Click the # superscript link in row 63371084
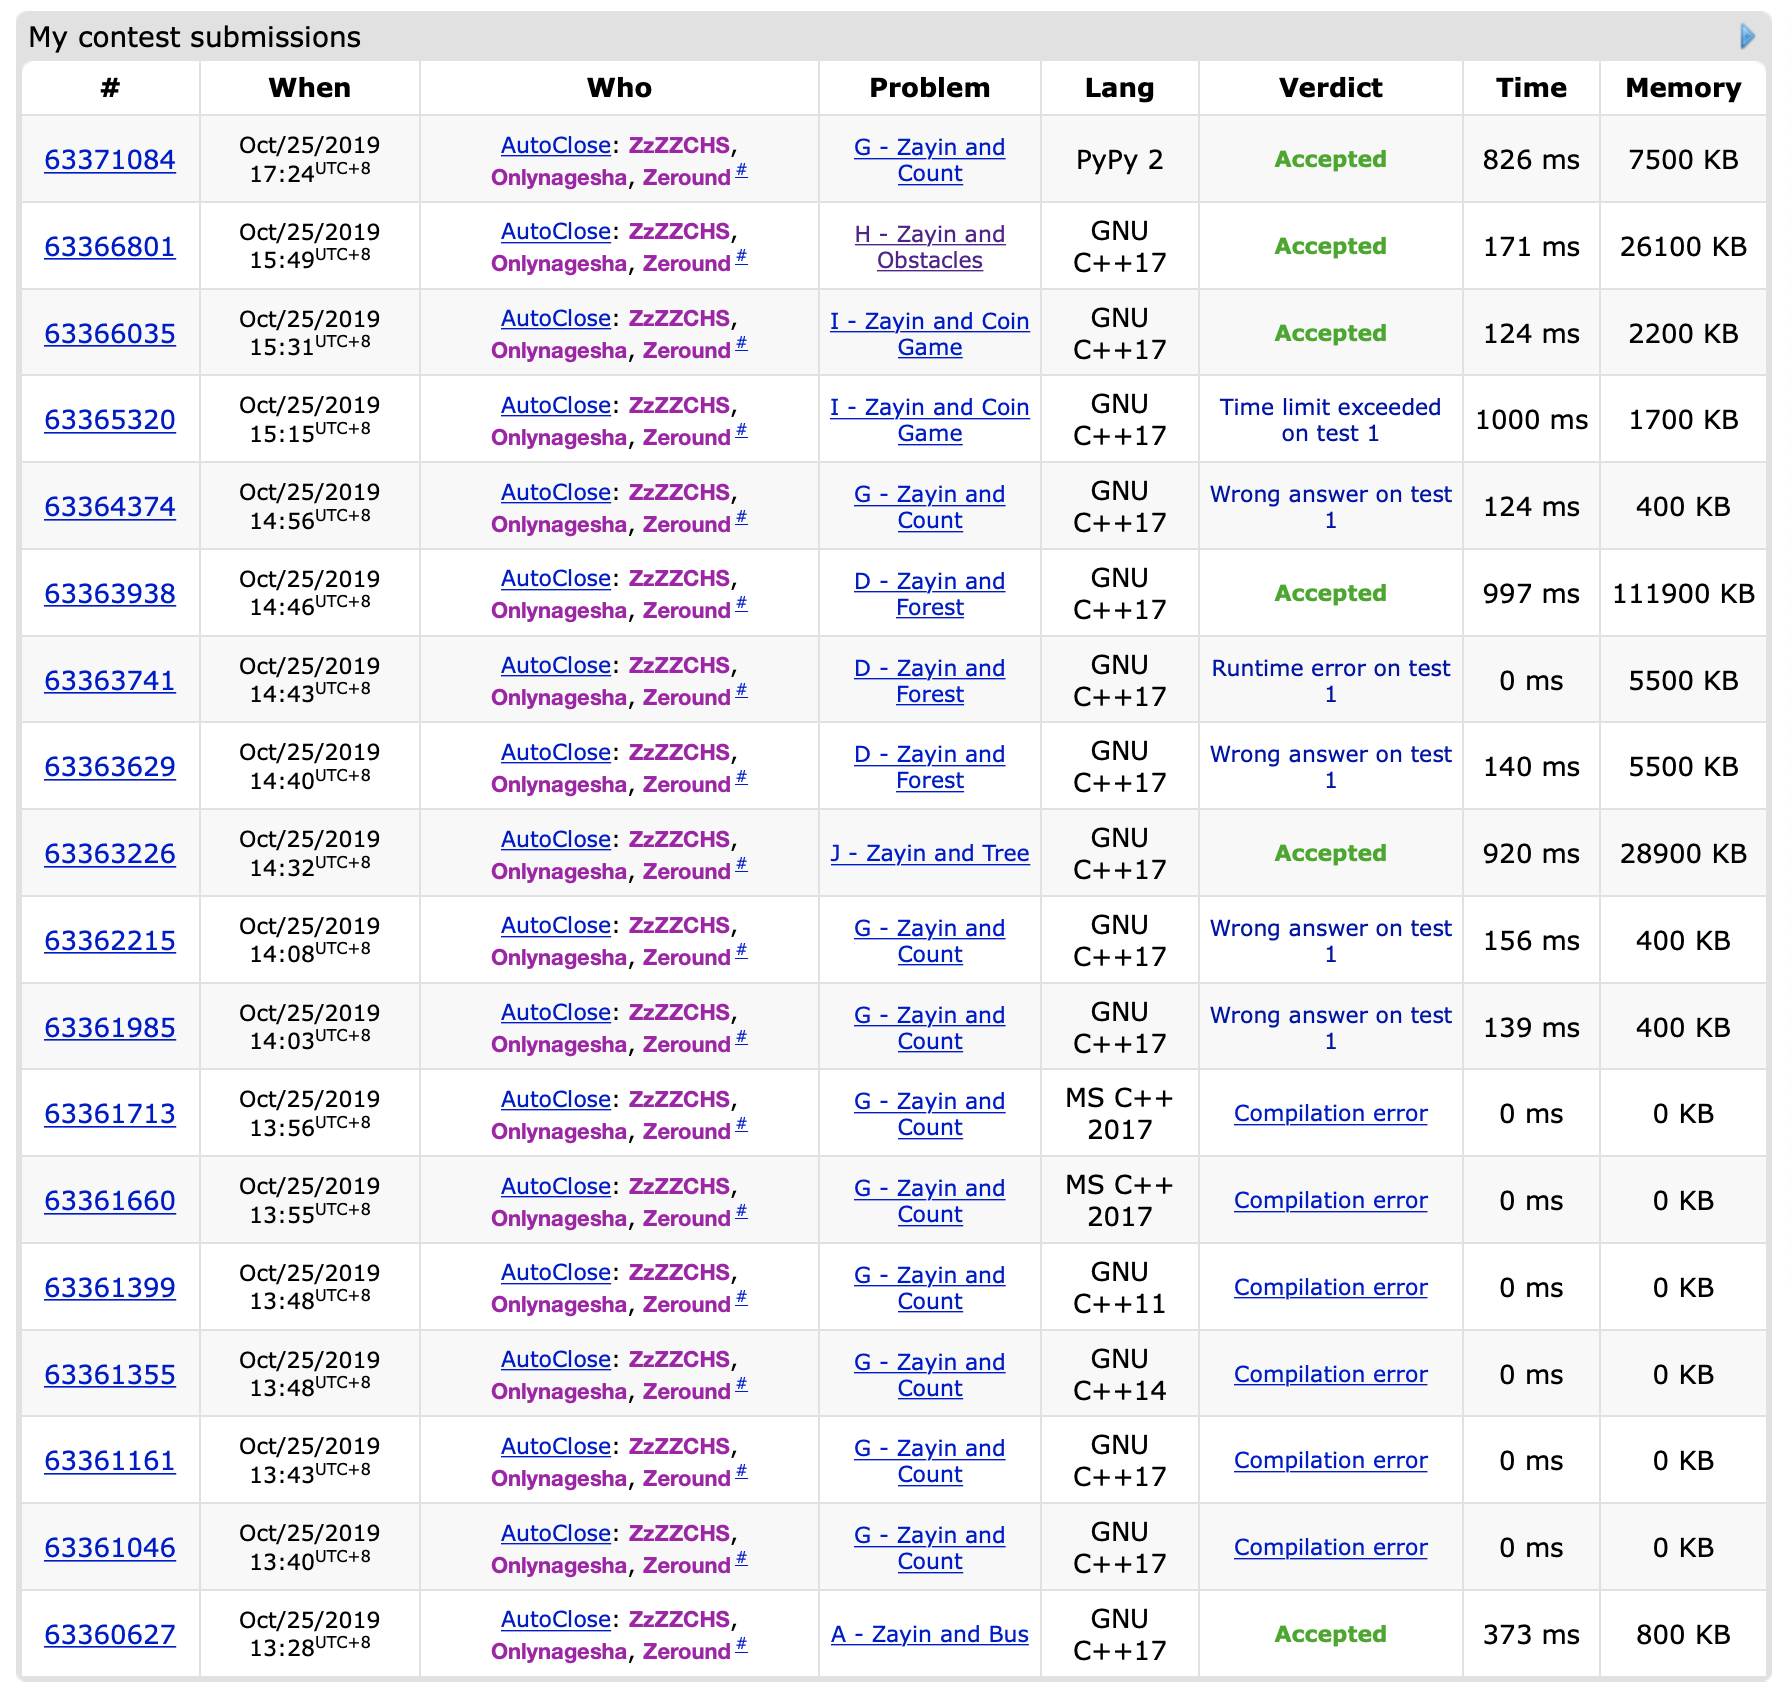Viewport: 1792px width, 1696px height. 741,171
